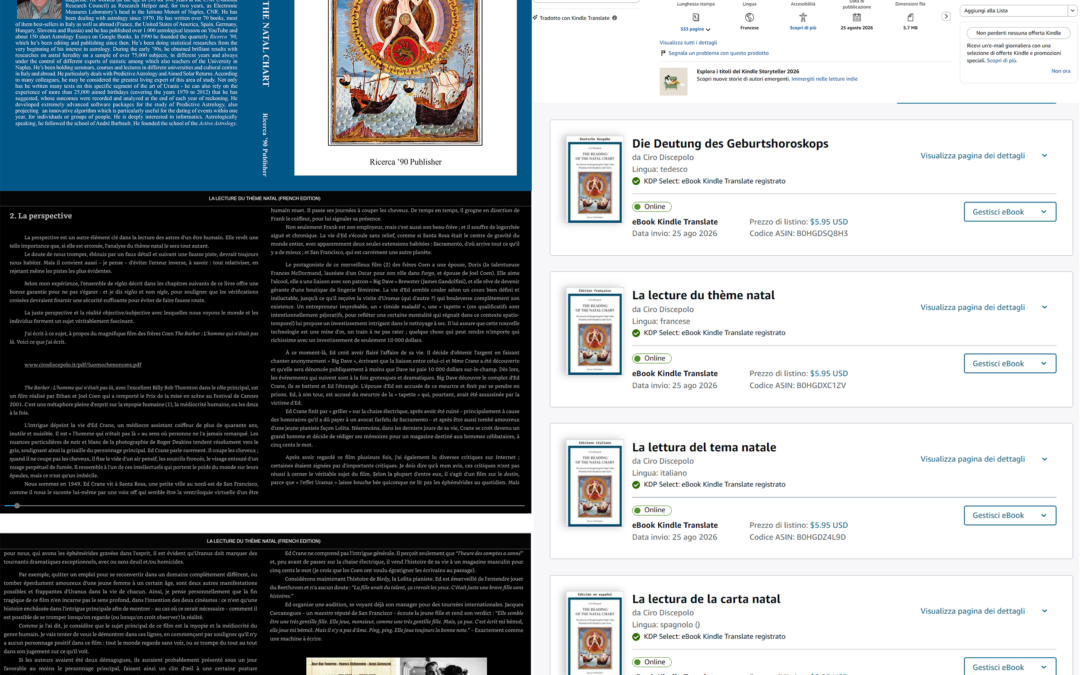Click the accessibility figure icon
The height and width of the screenshot is (675, 1080).
(x=802, y=17)
